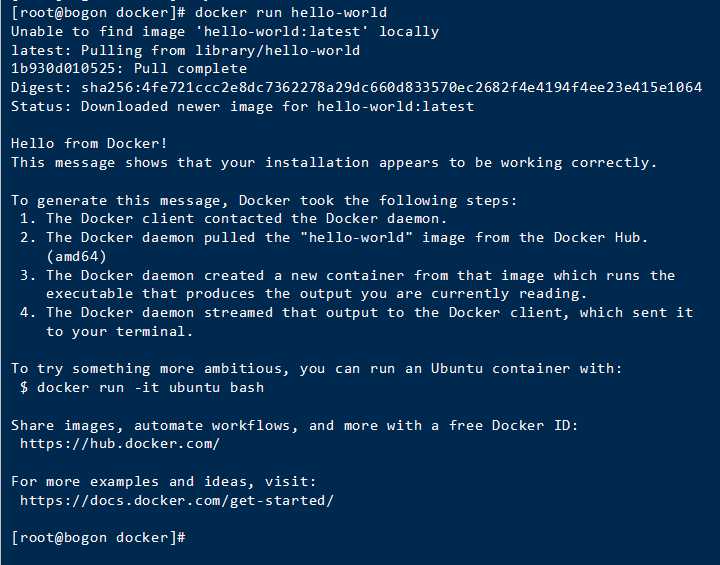Click the 'Hello from Docker!' line
Viewport: 720px width, 565px height.
(90, 143)
